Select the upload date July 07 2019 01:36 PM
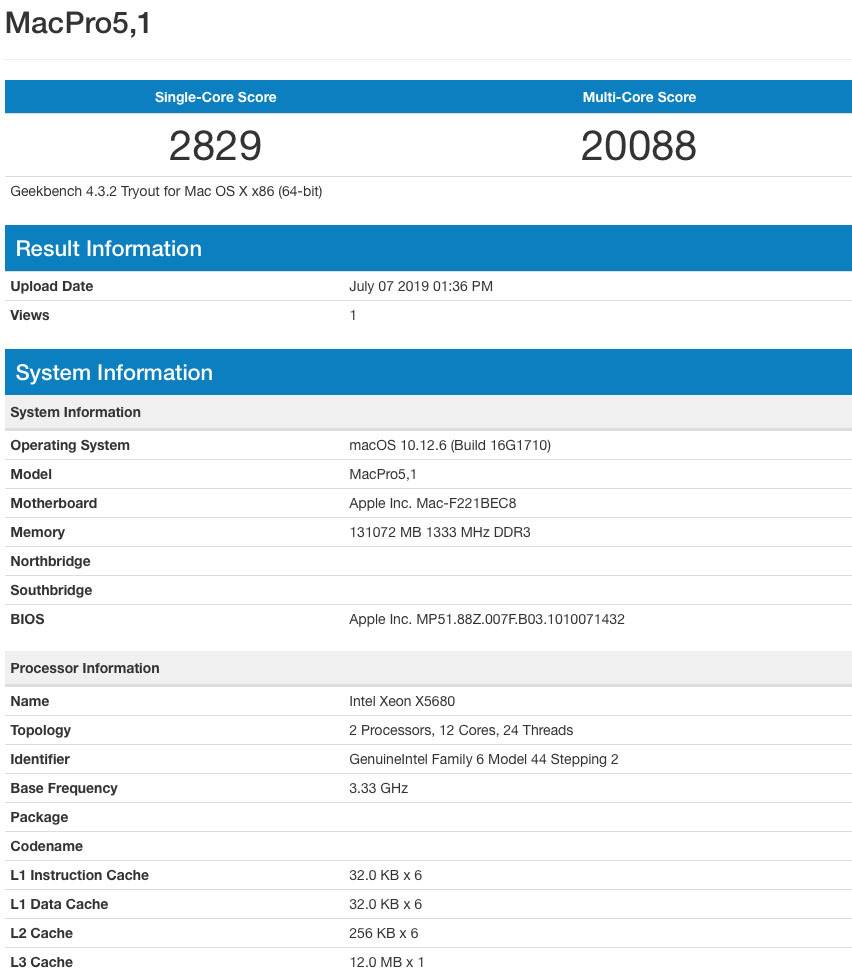The height and width of the screenshot is (976, 852). pos(421,286)
